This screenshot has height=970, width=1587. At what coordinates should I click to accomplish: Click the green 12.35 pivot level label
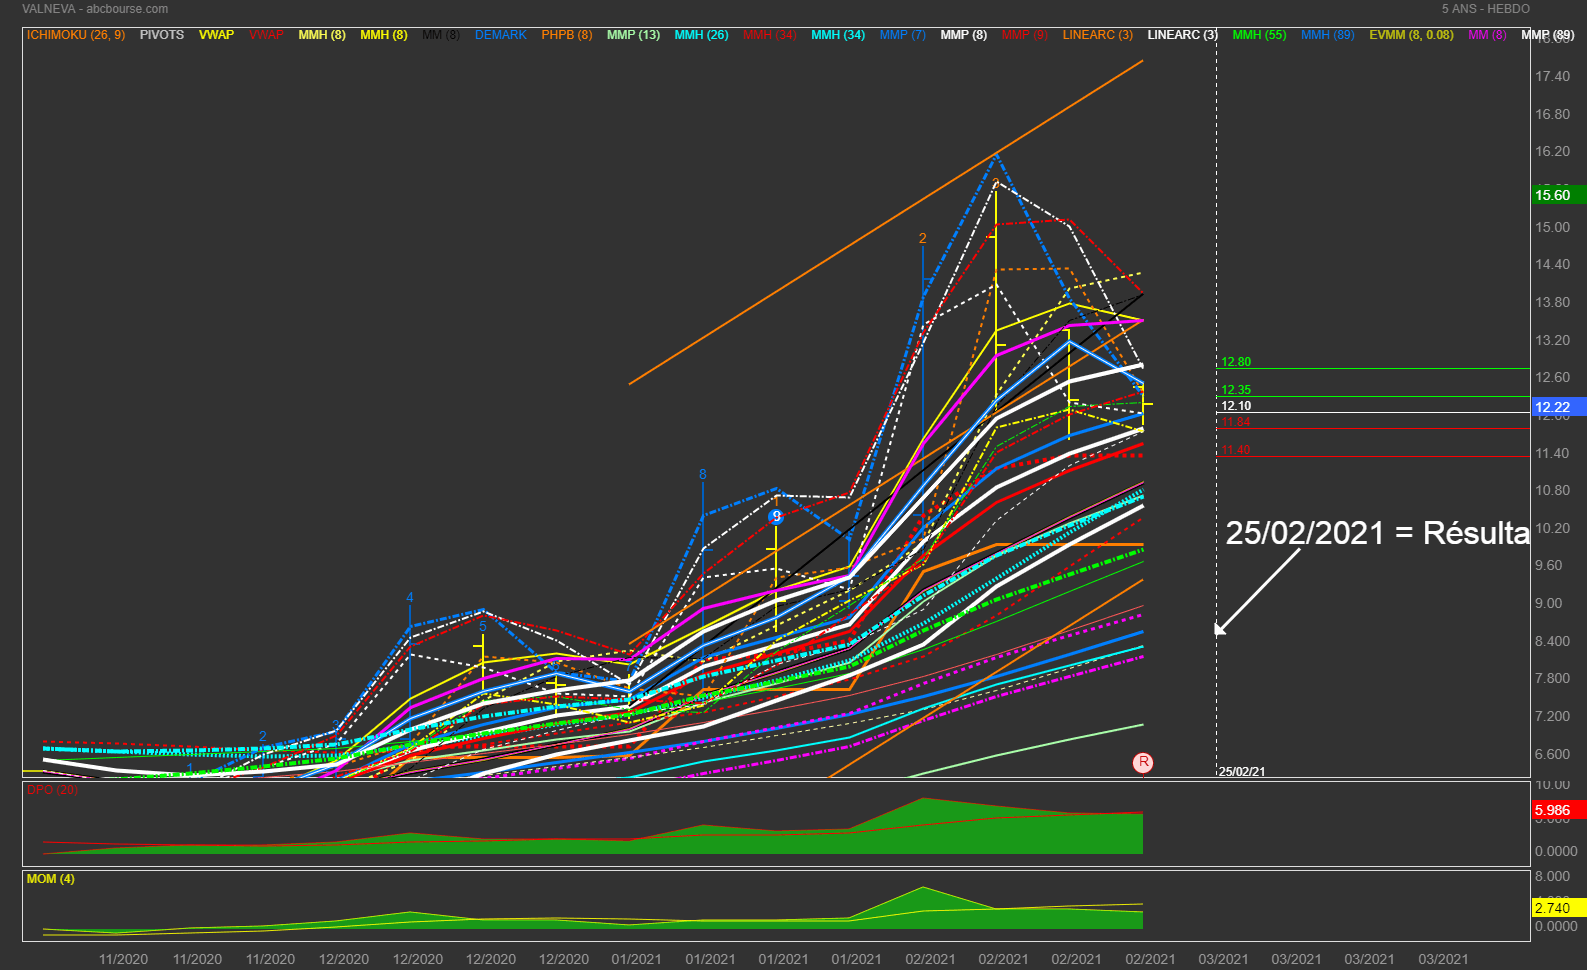pos(1236,390)
